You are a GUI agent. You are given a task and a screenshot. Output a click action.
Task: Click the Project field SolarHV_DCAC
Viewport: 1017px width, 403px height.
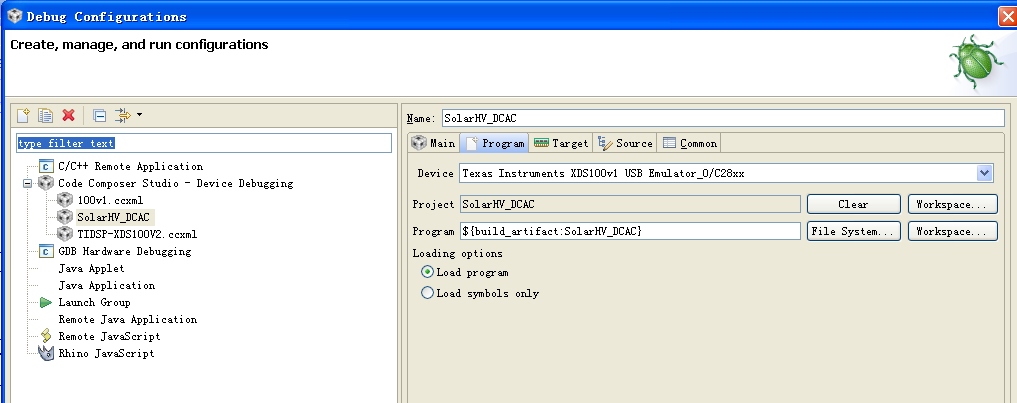click(x=630, y=204)
